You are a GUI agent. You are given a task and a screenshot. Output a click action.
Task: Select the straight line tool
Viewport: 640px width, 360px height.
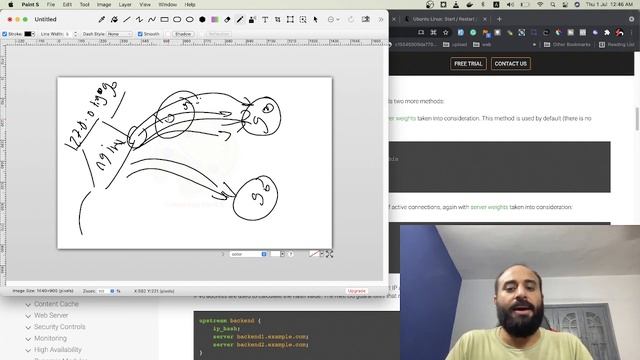point(127,19)
